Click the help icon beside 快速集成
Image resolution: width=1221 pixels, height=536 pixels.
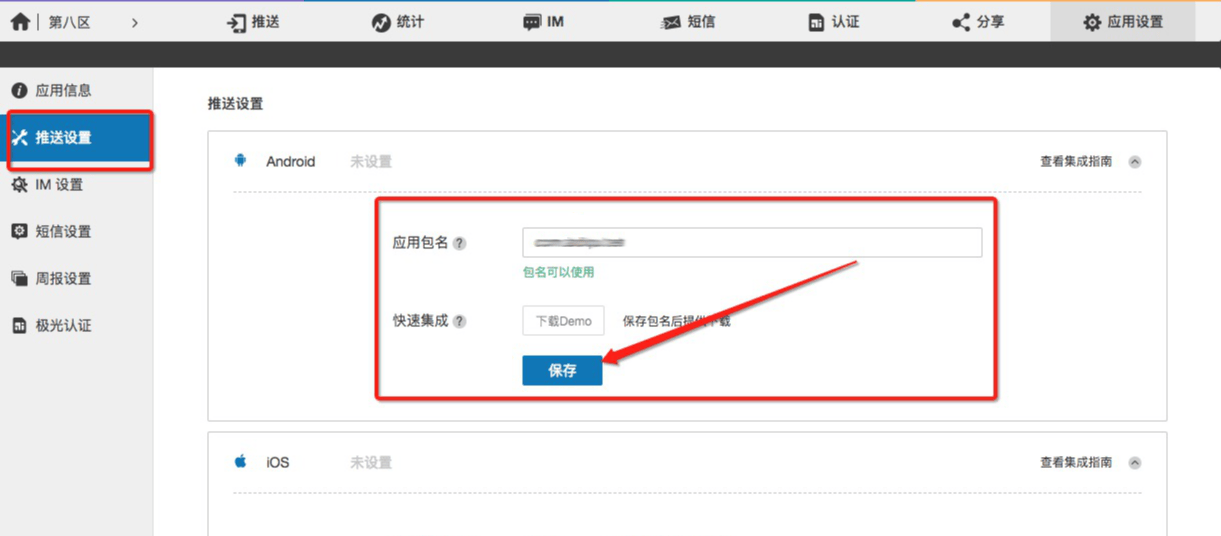460,322
